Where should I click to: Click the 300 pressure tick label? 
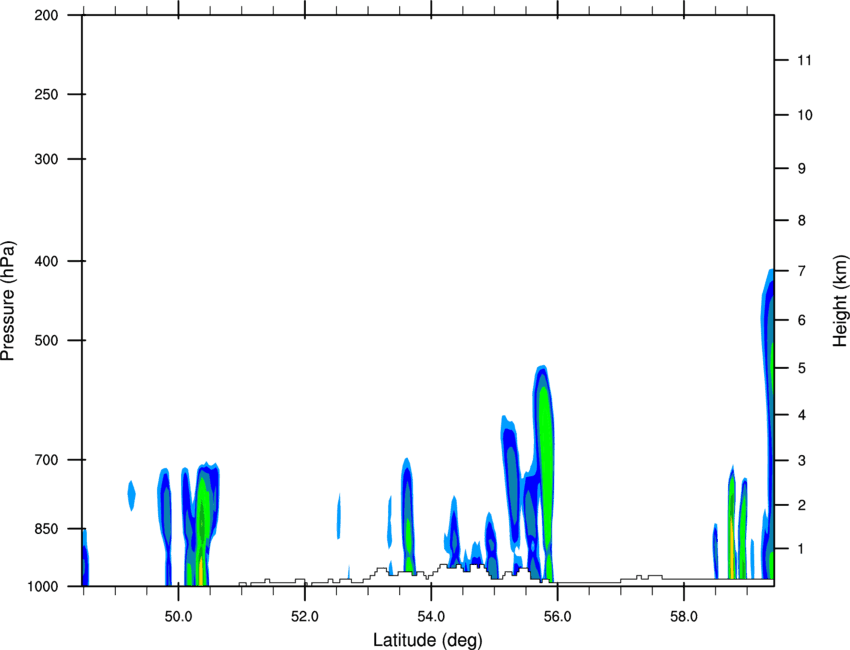click(x=47, y=159)
